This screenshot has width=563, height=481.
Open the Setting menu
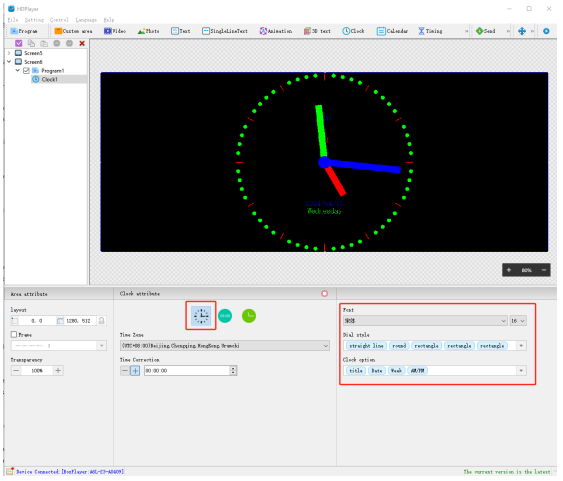[34, 20]
